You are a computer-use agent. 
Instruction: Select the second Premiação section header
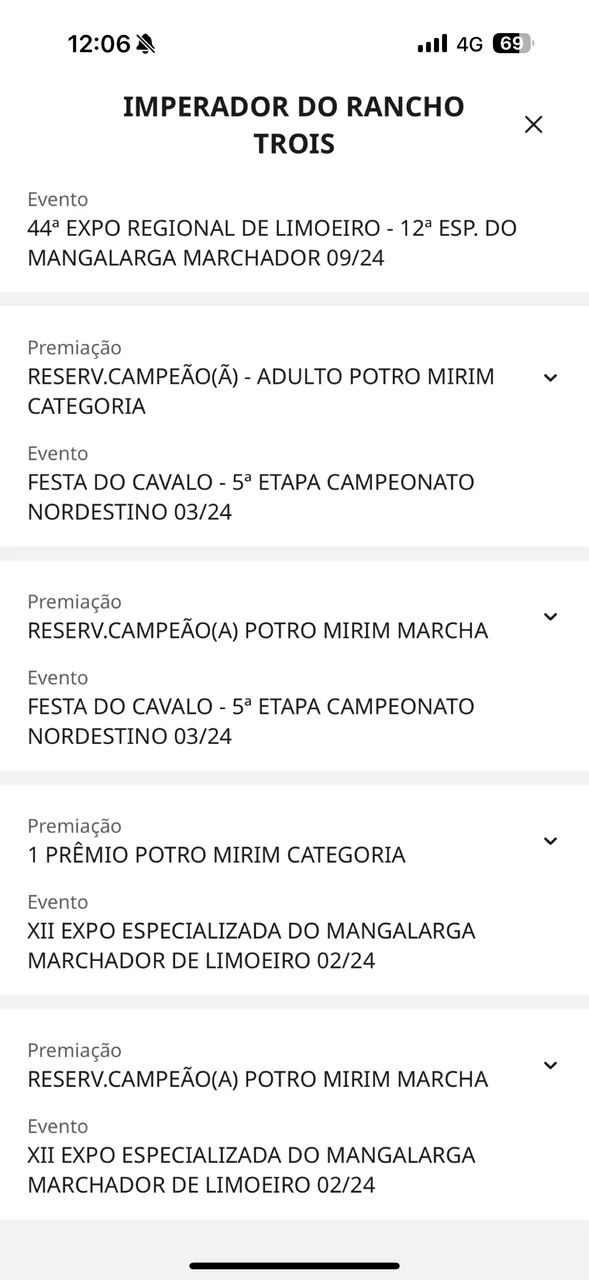(74, 602)
